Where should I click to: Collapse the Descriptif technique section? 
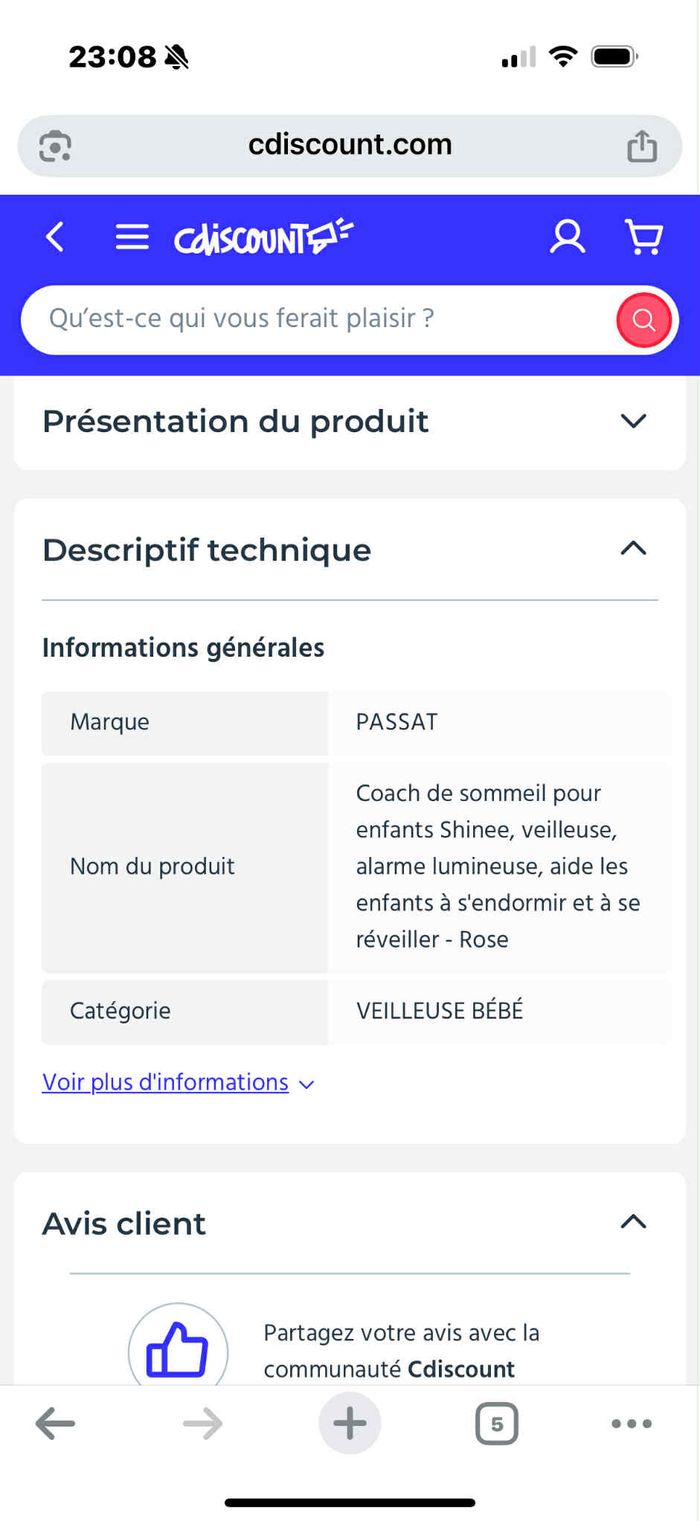(x=633, y=548)
